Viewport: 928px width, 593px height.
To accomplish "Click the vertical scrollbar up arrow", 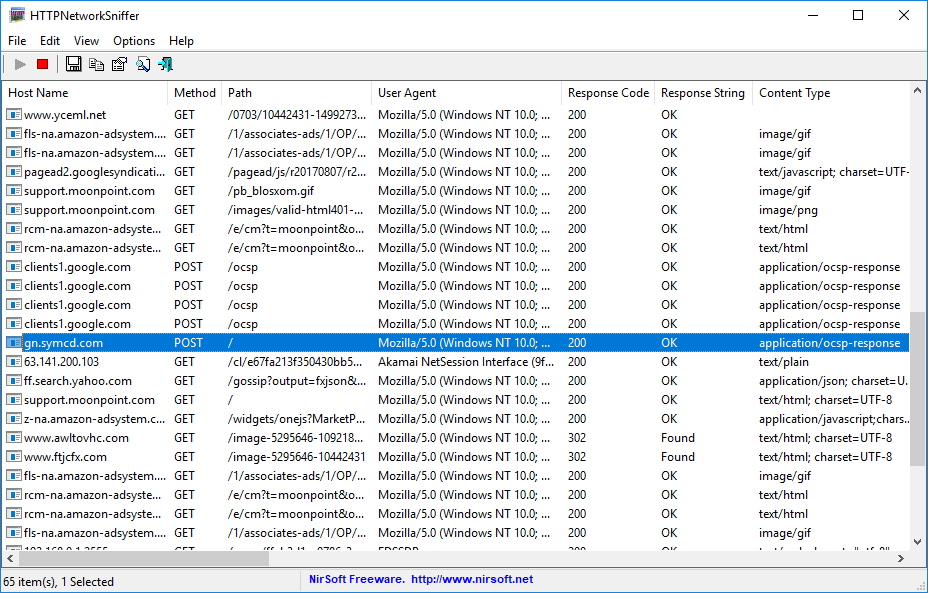I will pyautogui.click(x=917, y=91).
